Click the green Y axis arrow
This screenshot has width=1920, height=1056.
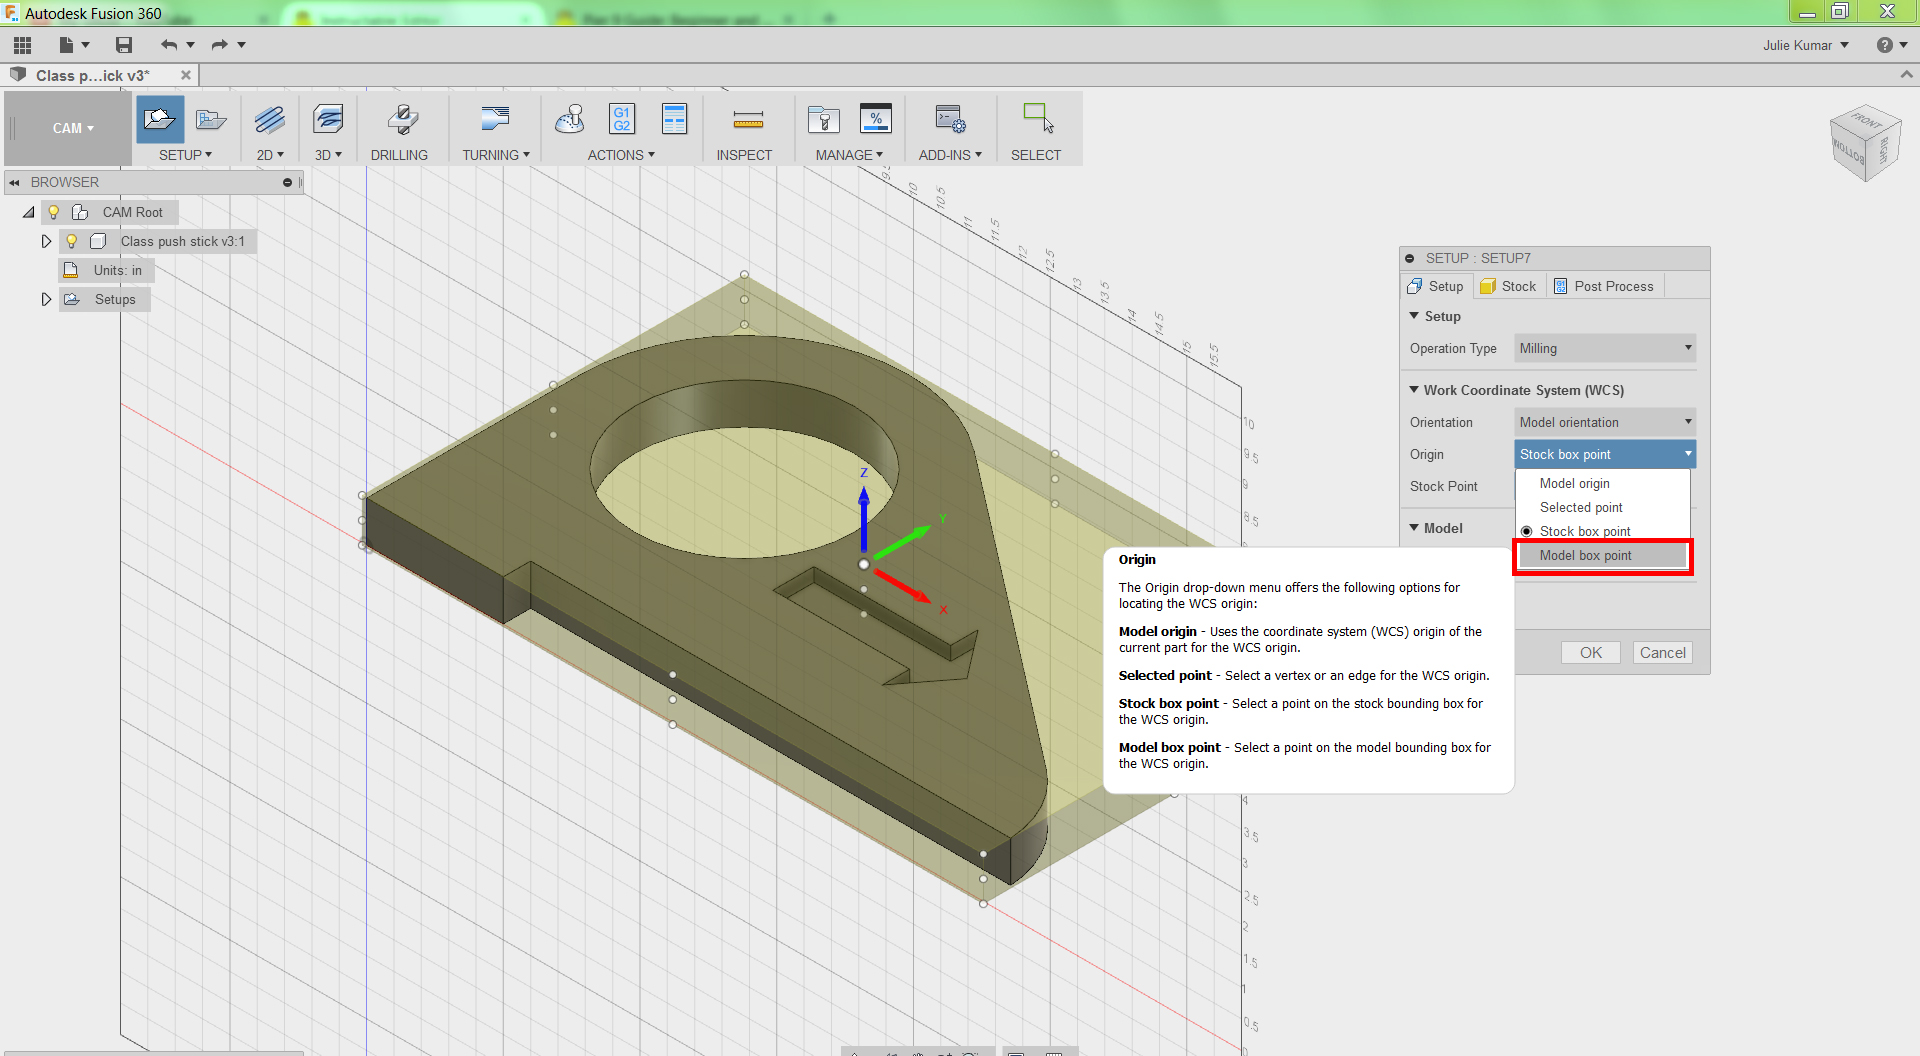coord(902,541)
